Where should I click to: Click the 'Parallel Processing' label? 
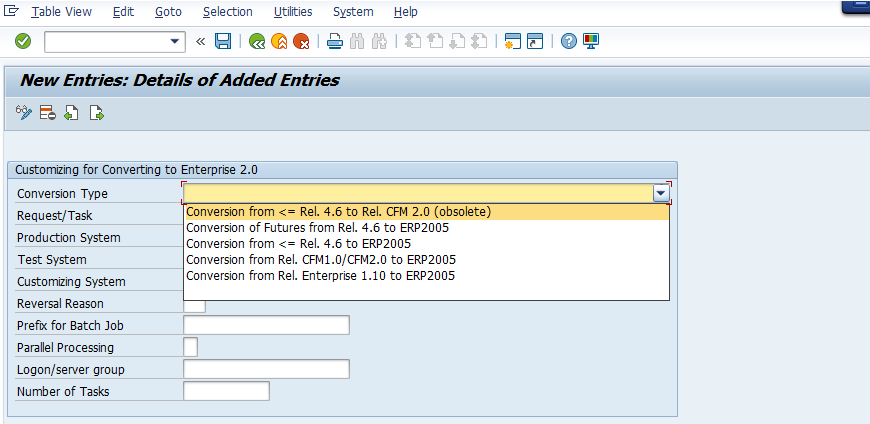[x=65, y=347]
